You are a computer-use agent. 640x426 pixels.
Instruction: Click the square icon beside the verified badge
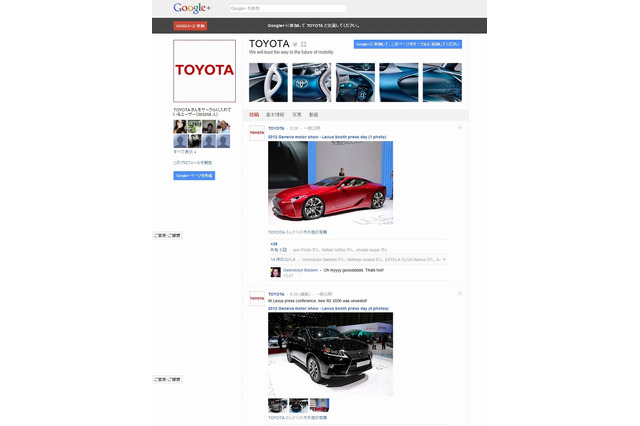[304, 44]
